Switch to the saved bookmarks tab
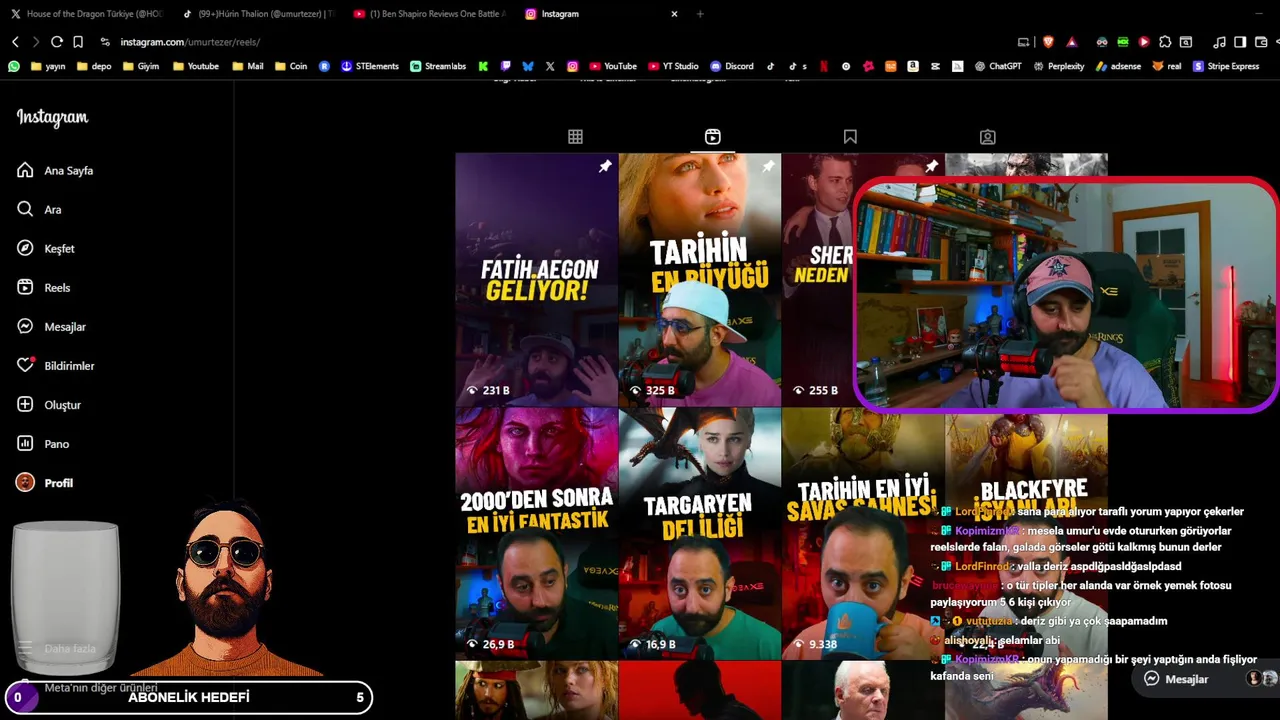The height and width of the screenshot is (720, 1280). (850, 137)
